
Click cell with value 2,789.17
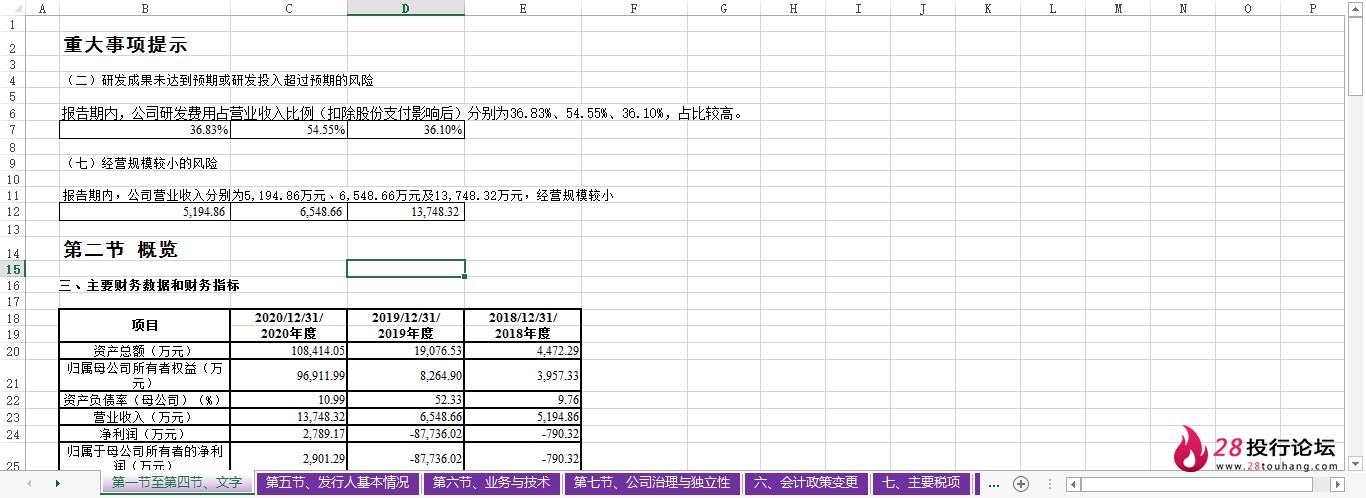coord(289,434)
